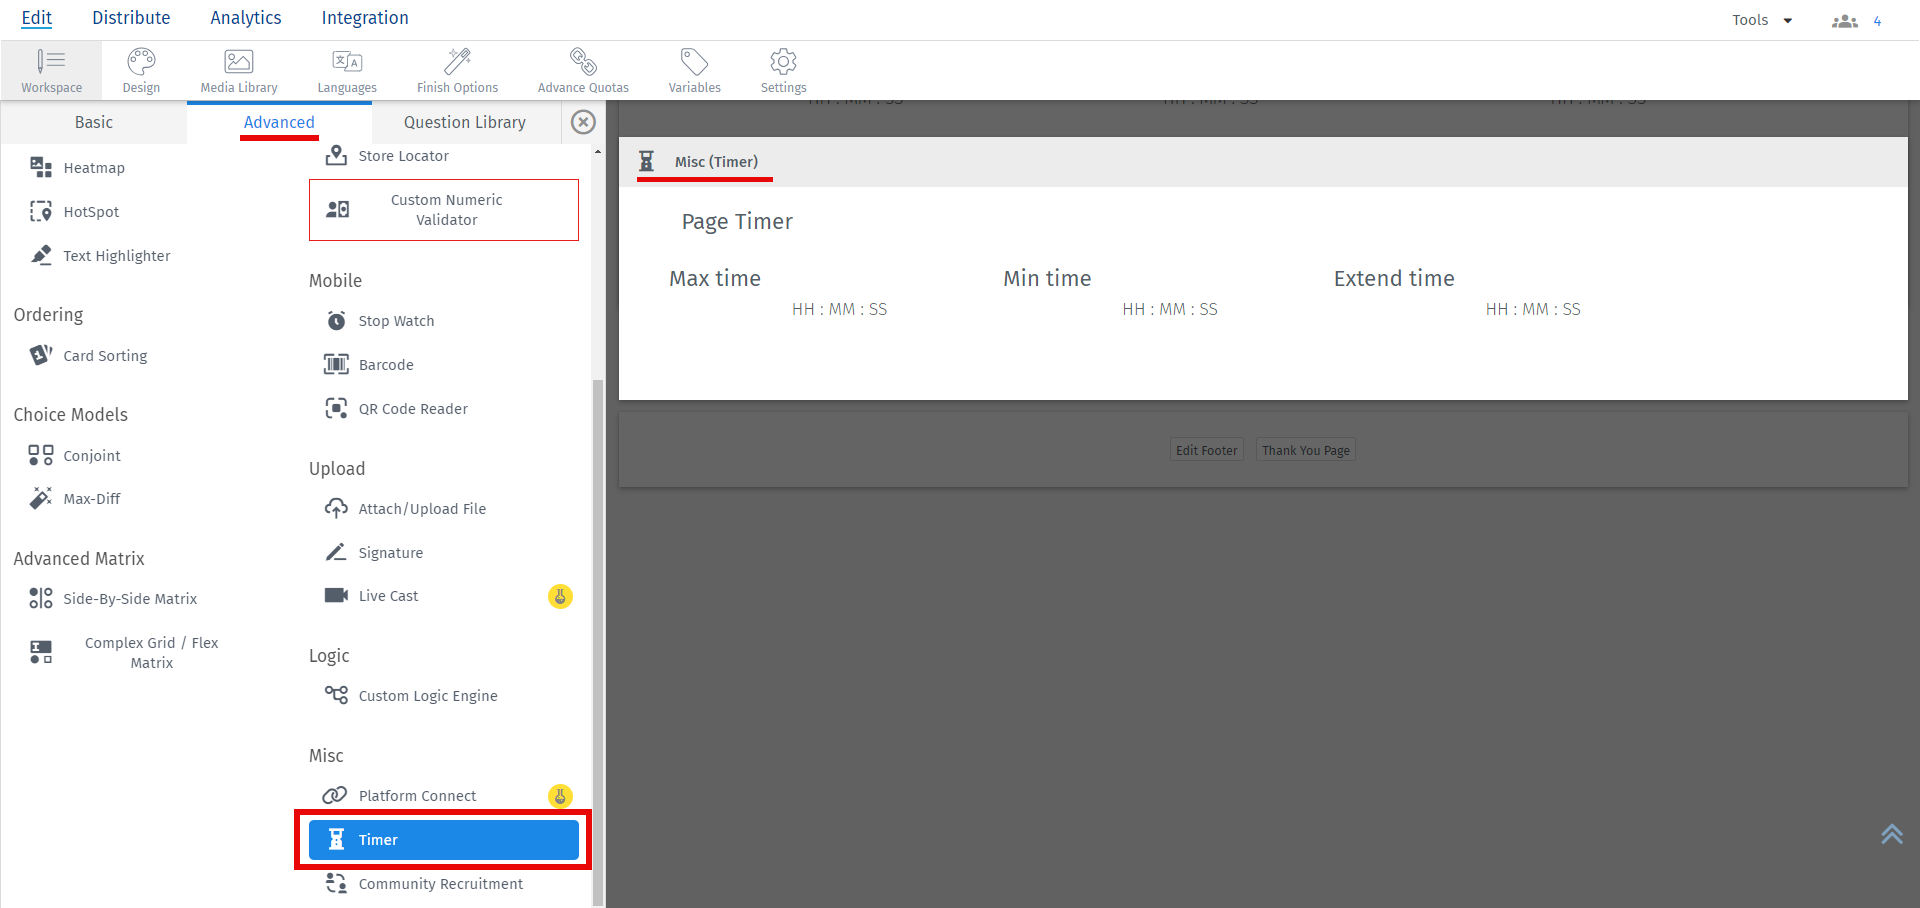Click Platform Connect yellow beta badge
This screenshot has width=1920, height=908.
560,796
